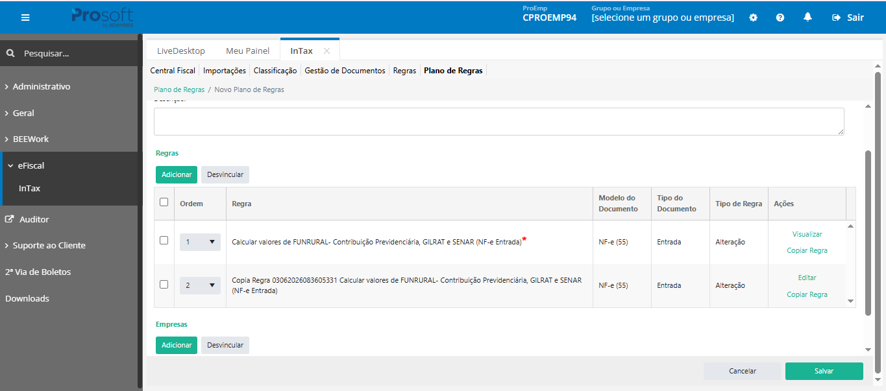
Task: Click the Salvar button
Action: (x=824, y=371)
